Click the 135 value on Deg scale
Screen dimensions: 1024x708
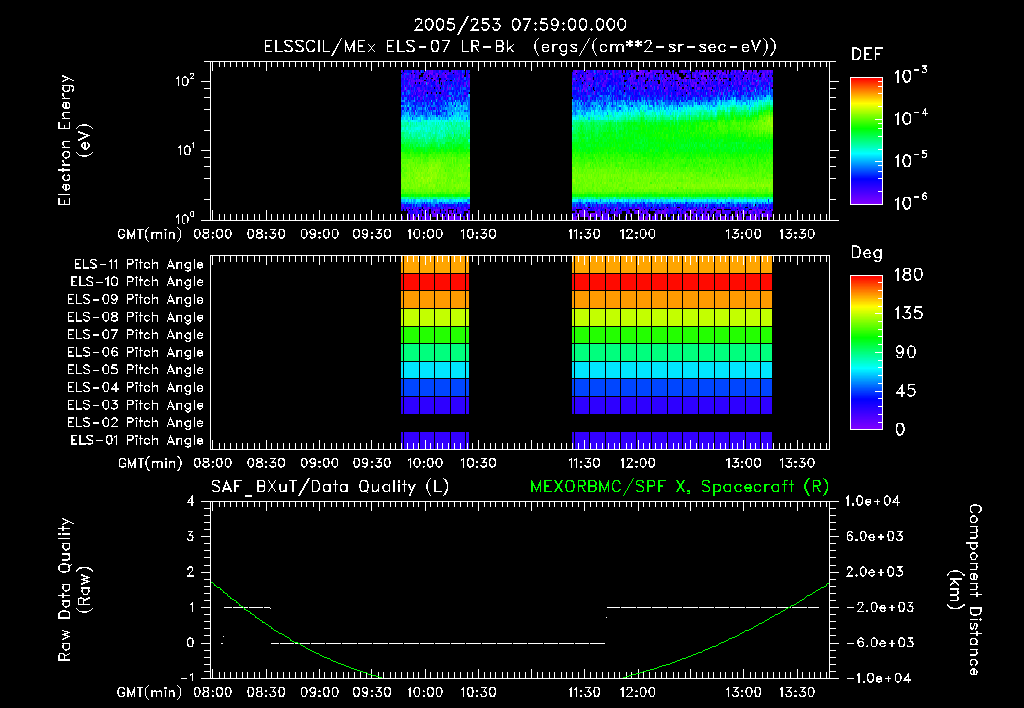point(909,314)
